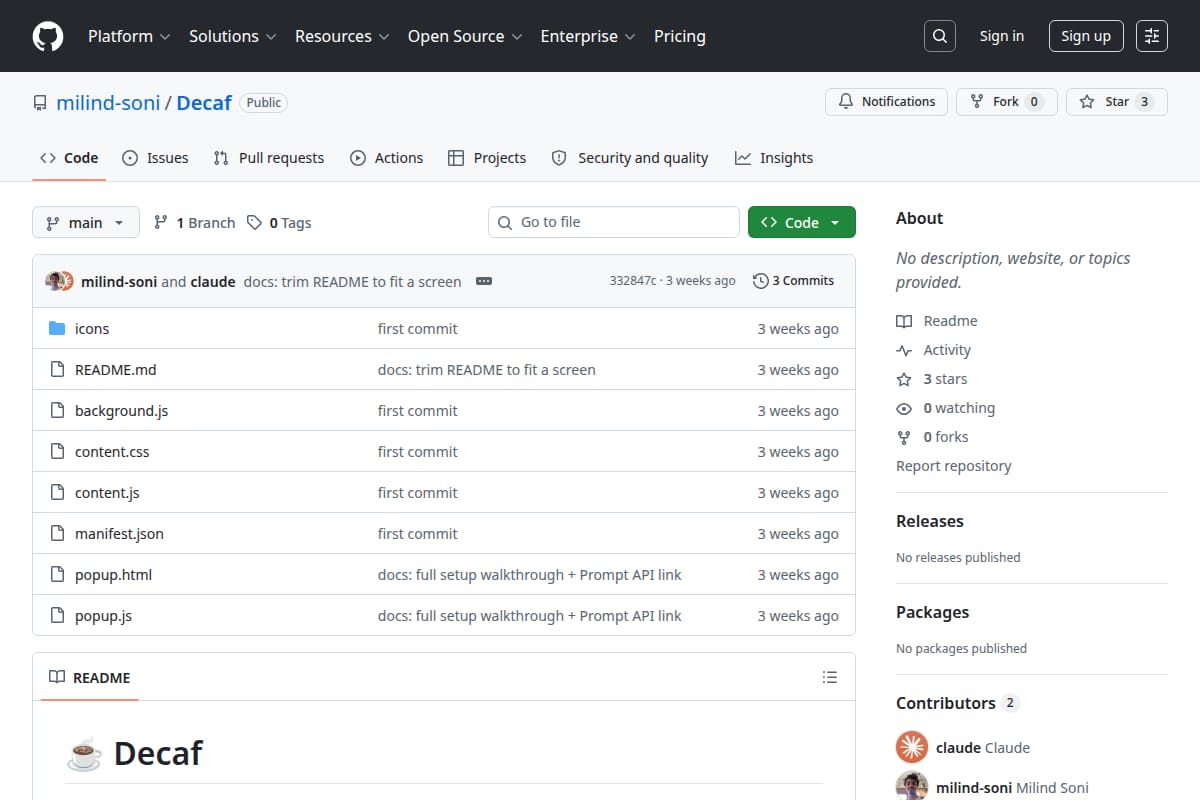Open the search magnifier button
This screenshot has width=1200, height=800.
coord(940,36)
